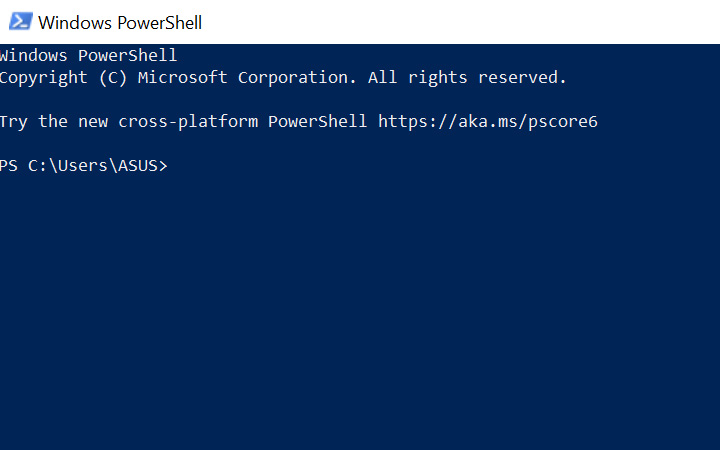This screenshot has width=720, height=450.
Task: Click the PS prefix of the prompt
Action: (9, 166)
